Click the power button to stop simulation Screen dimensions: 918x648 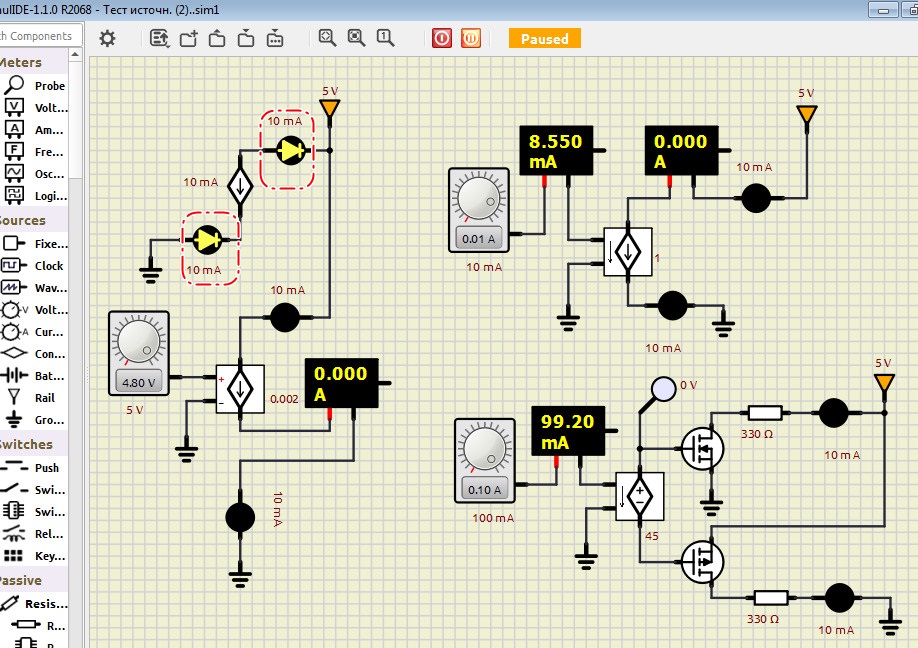tap(442, 38)
